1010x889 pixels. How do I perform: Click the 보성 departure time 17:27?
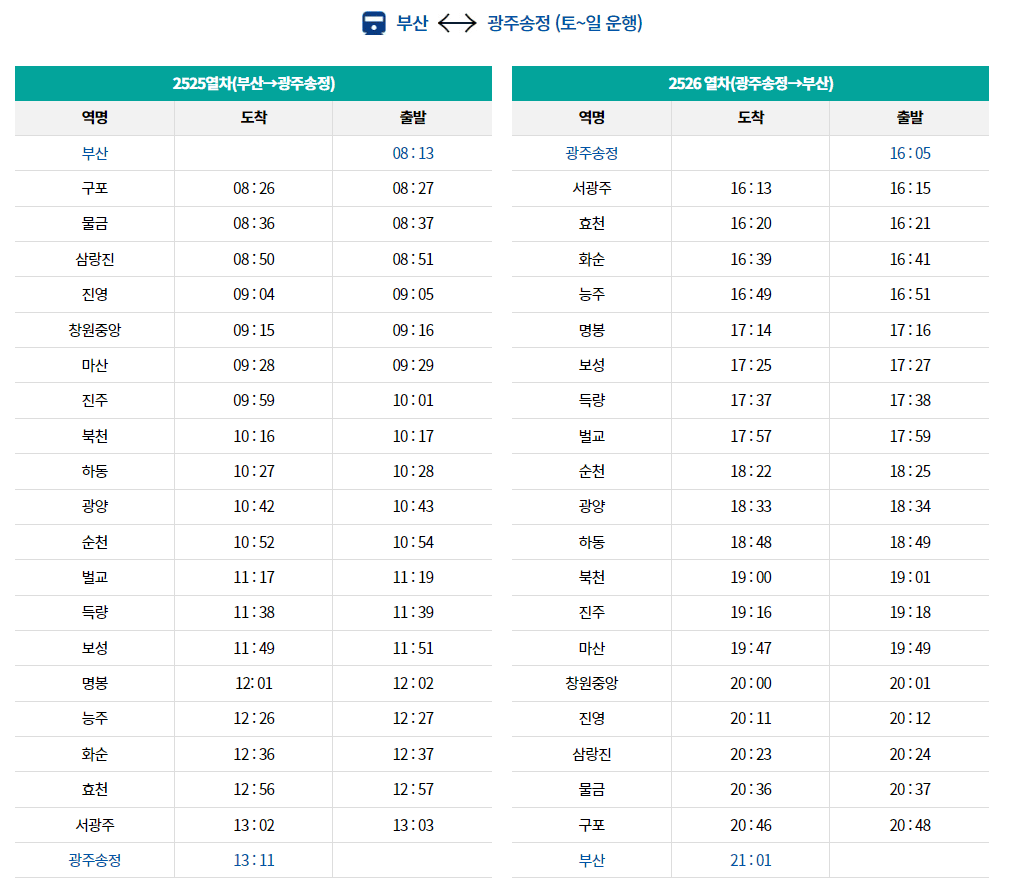[910, 364]
